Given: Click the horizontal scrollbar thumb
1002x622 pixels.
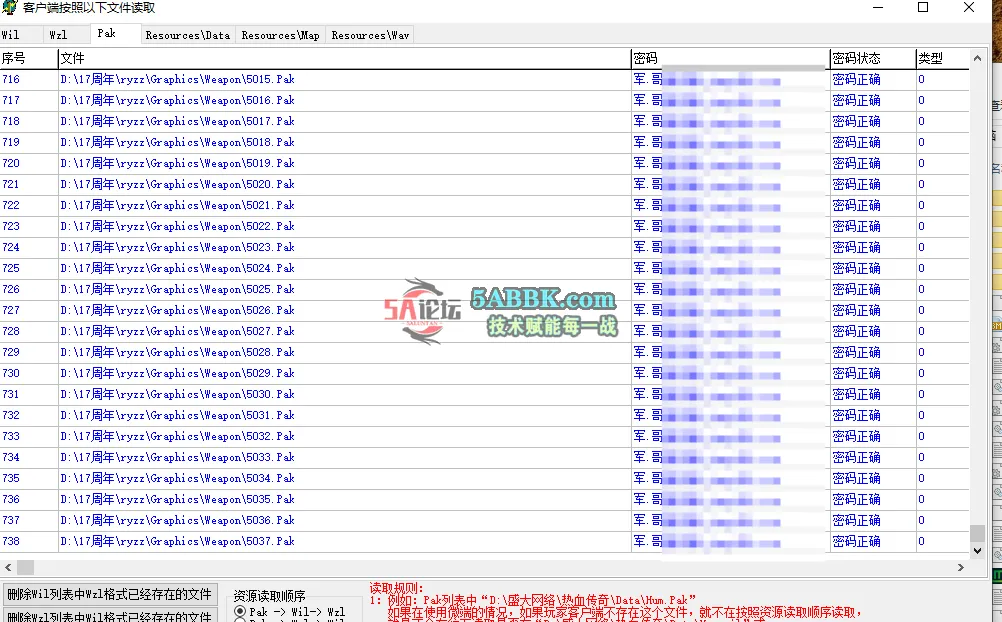Looking at the screenshot, I should [26, 567].
